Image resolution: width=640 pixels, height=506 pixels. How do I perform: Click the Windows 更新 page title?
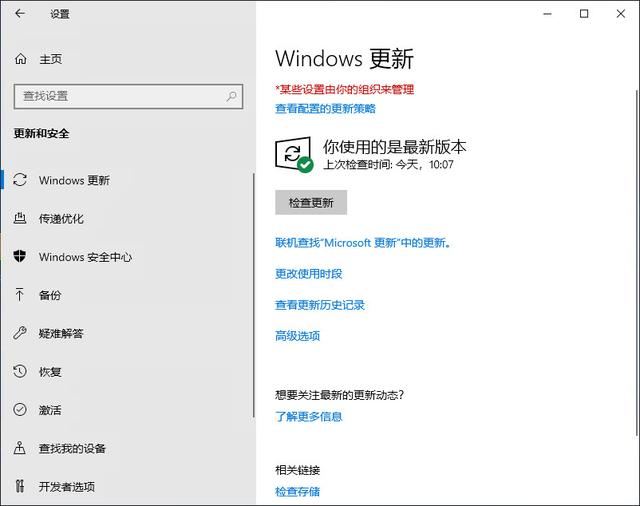tap(344, 58)
